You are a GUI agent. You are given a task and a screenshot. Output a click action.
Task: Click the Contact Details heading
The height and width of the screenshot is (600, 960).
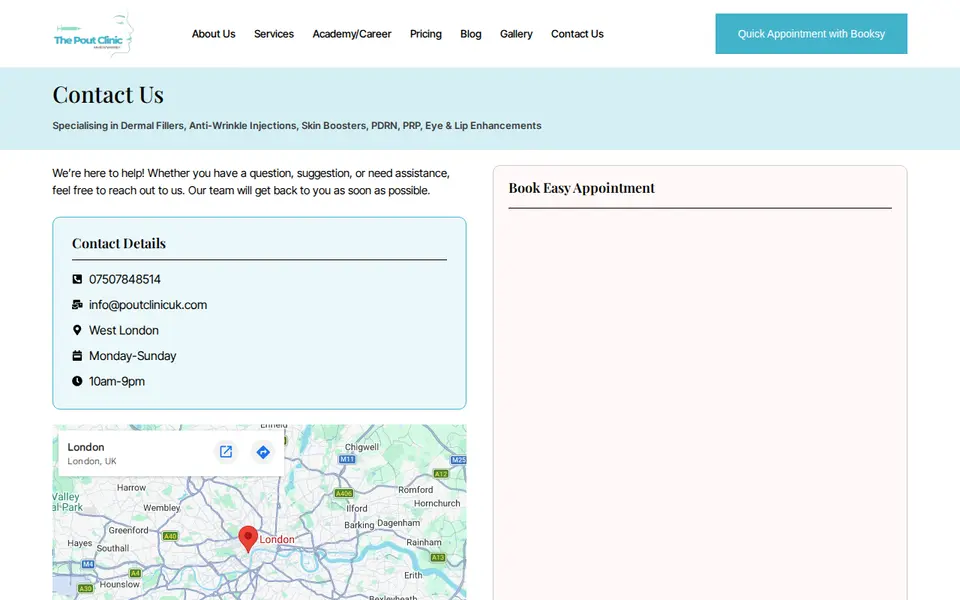click(119, 243)
